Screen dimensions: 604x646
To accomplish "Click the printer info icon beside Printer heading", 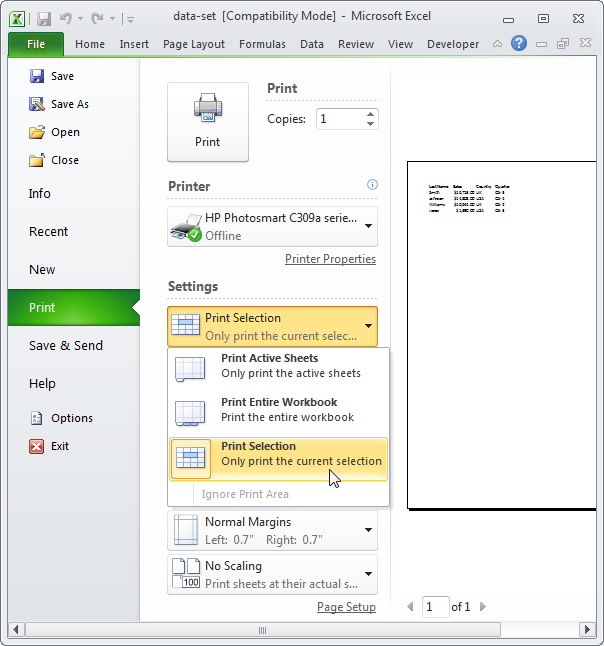I will point(372,185).
